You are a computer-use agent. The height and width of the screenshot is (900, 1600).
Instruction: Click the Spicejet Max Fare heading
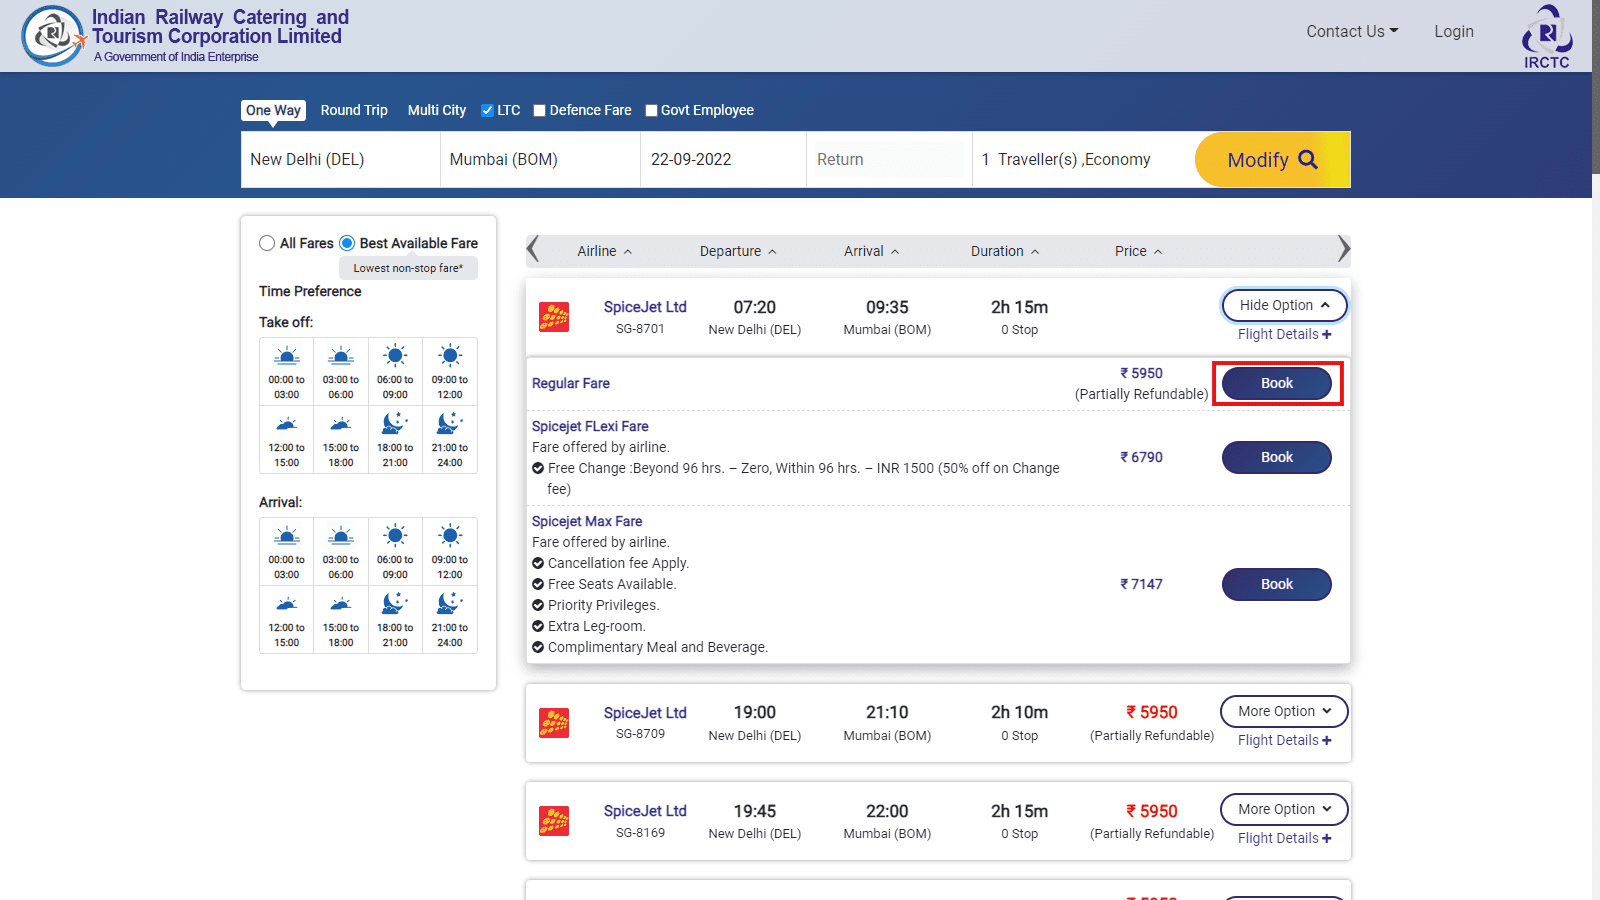pyautogui.click(x=587, y=521)
